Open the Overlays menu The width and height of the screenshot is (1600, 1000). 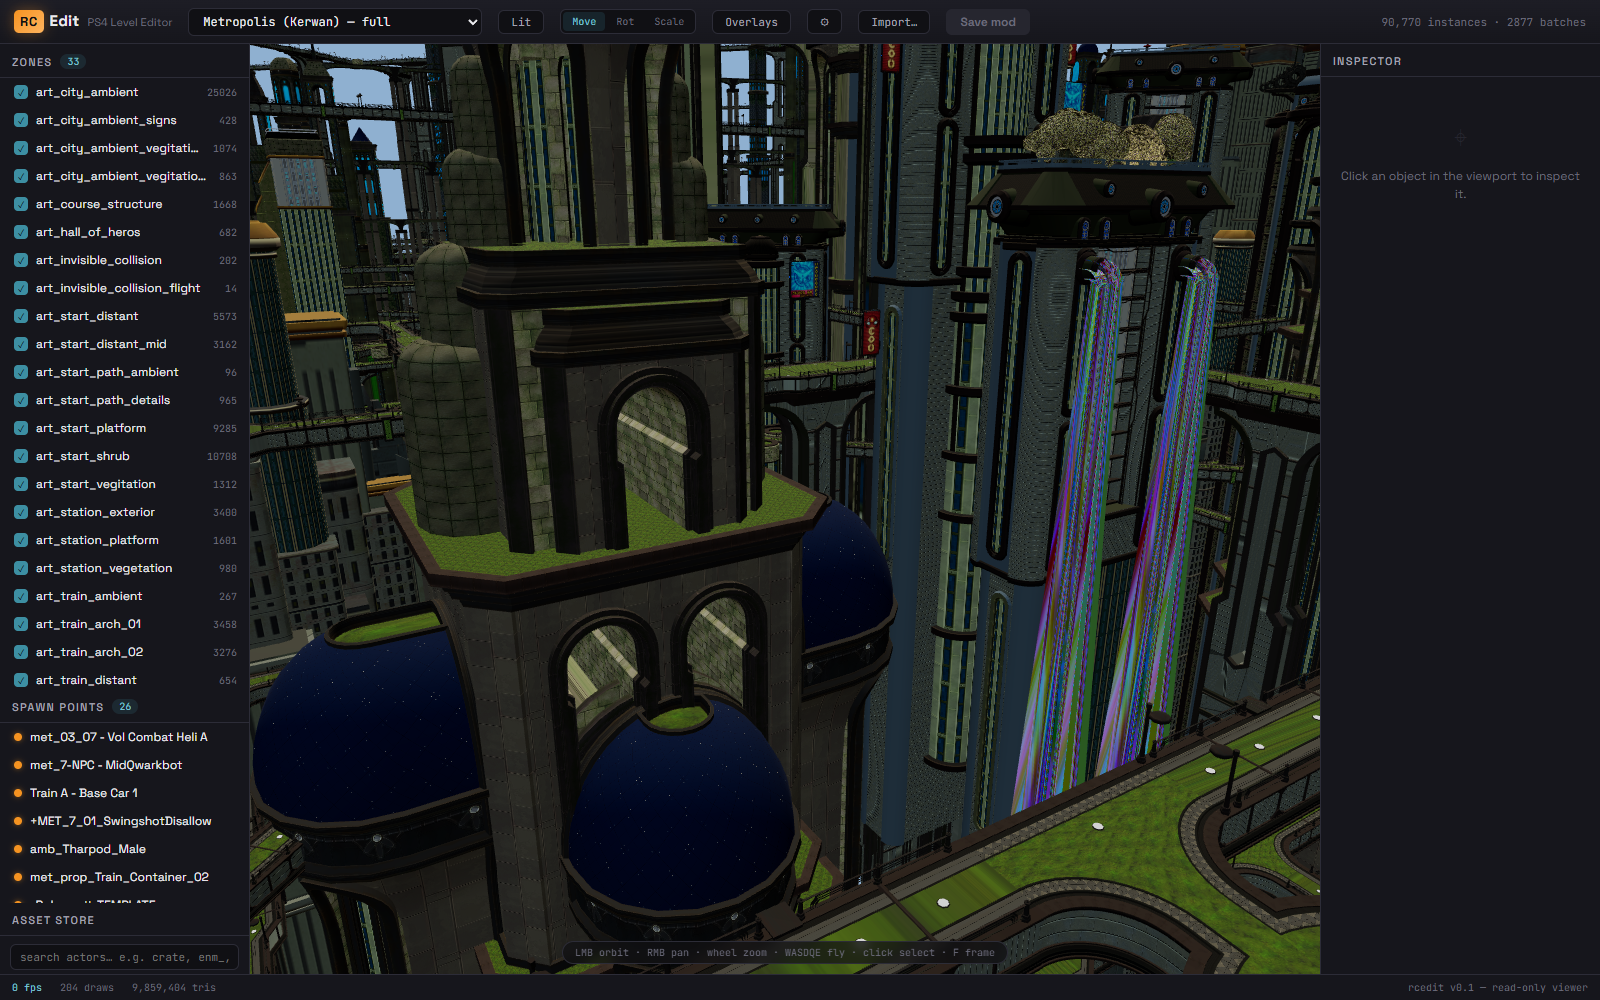tap(751, 22)
